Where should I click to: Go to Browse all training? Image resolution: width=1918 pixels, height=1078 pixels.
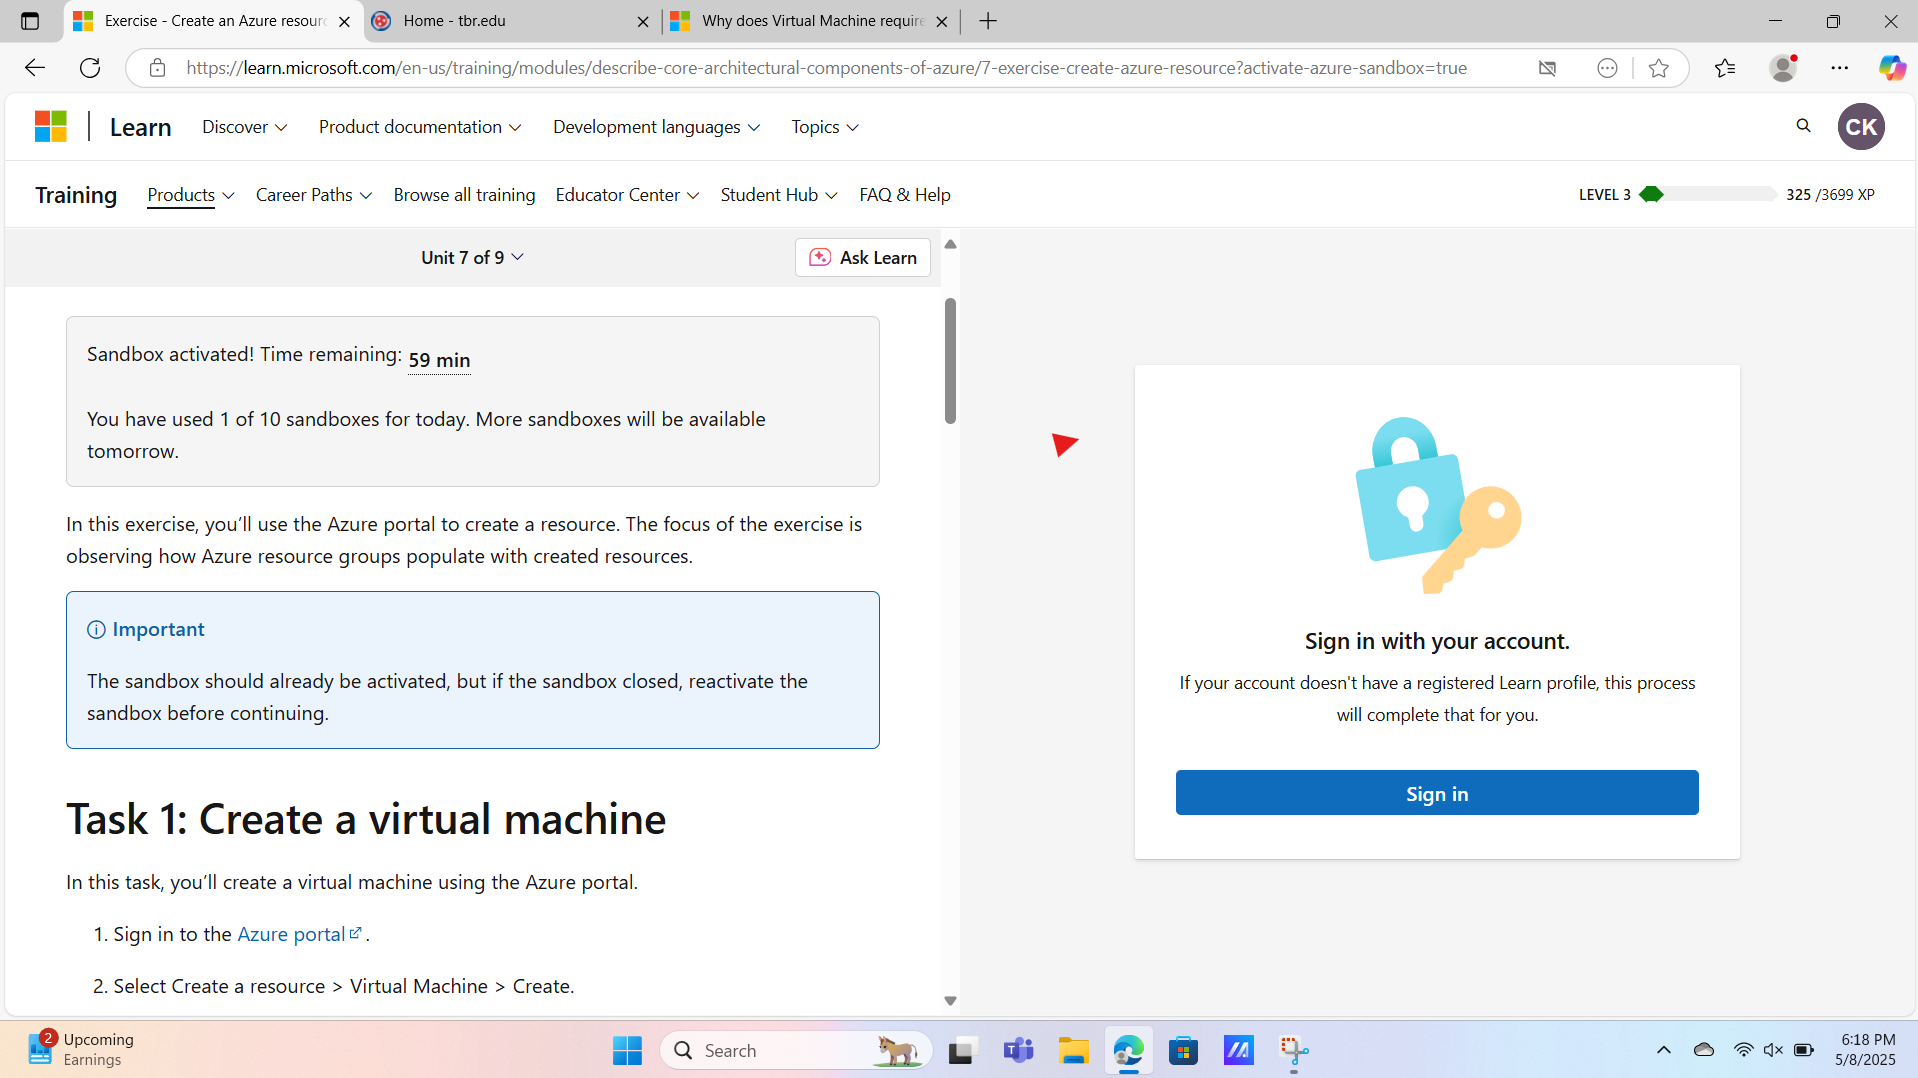click(464, 195)
